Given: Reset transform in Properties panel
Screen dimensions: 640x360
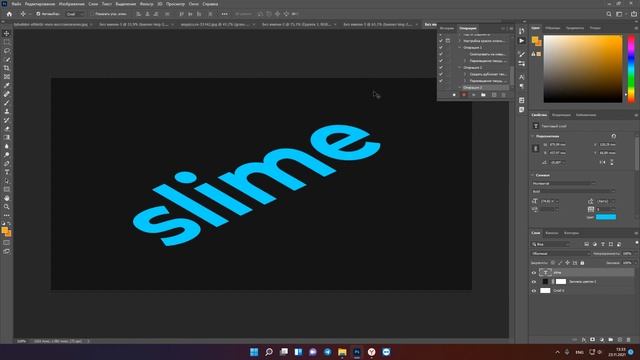Looking at the screenshot, I should click(613, 136).
